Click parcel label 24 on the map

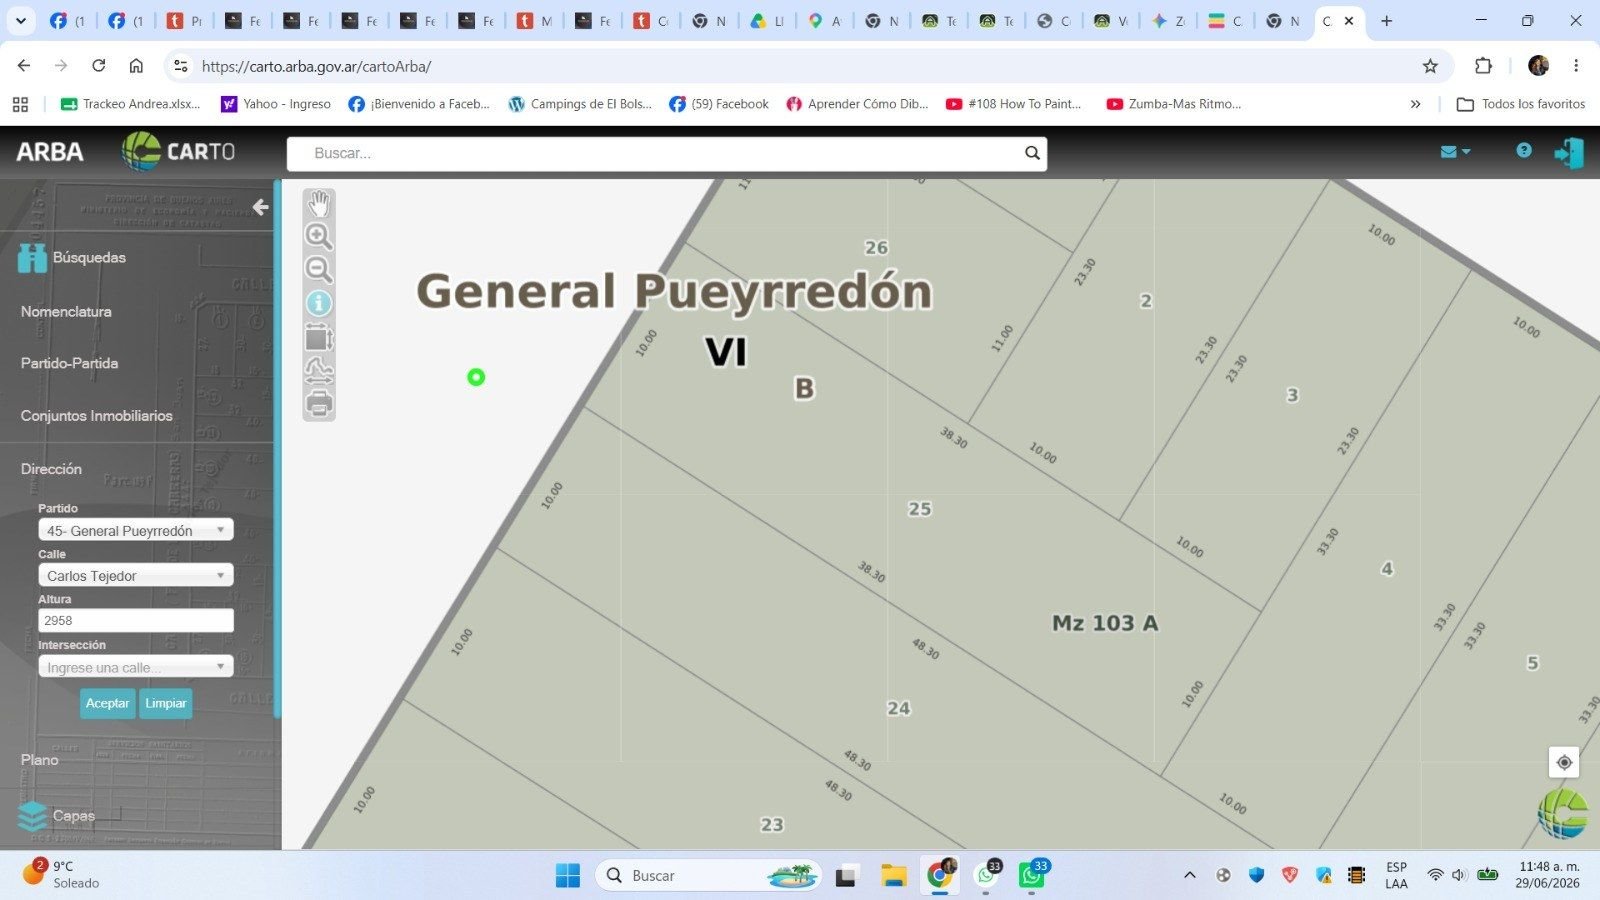899,708
